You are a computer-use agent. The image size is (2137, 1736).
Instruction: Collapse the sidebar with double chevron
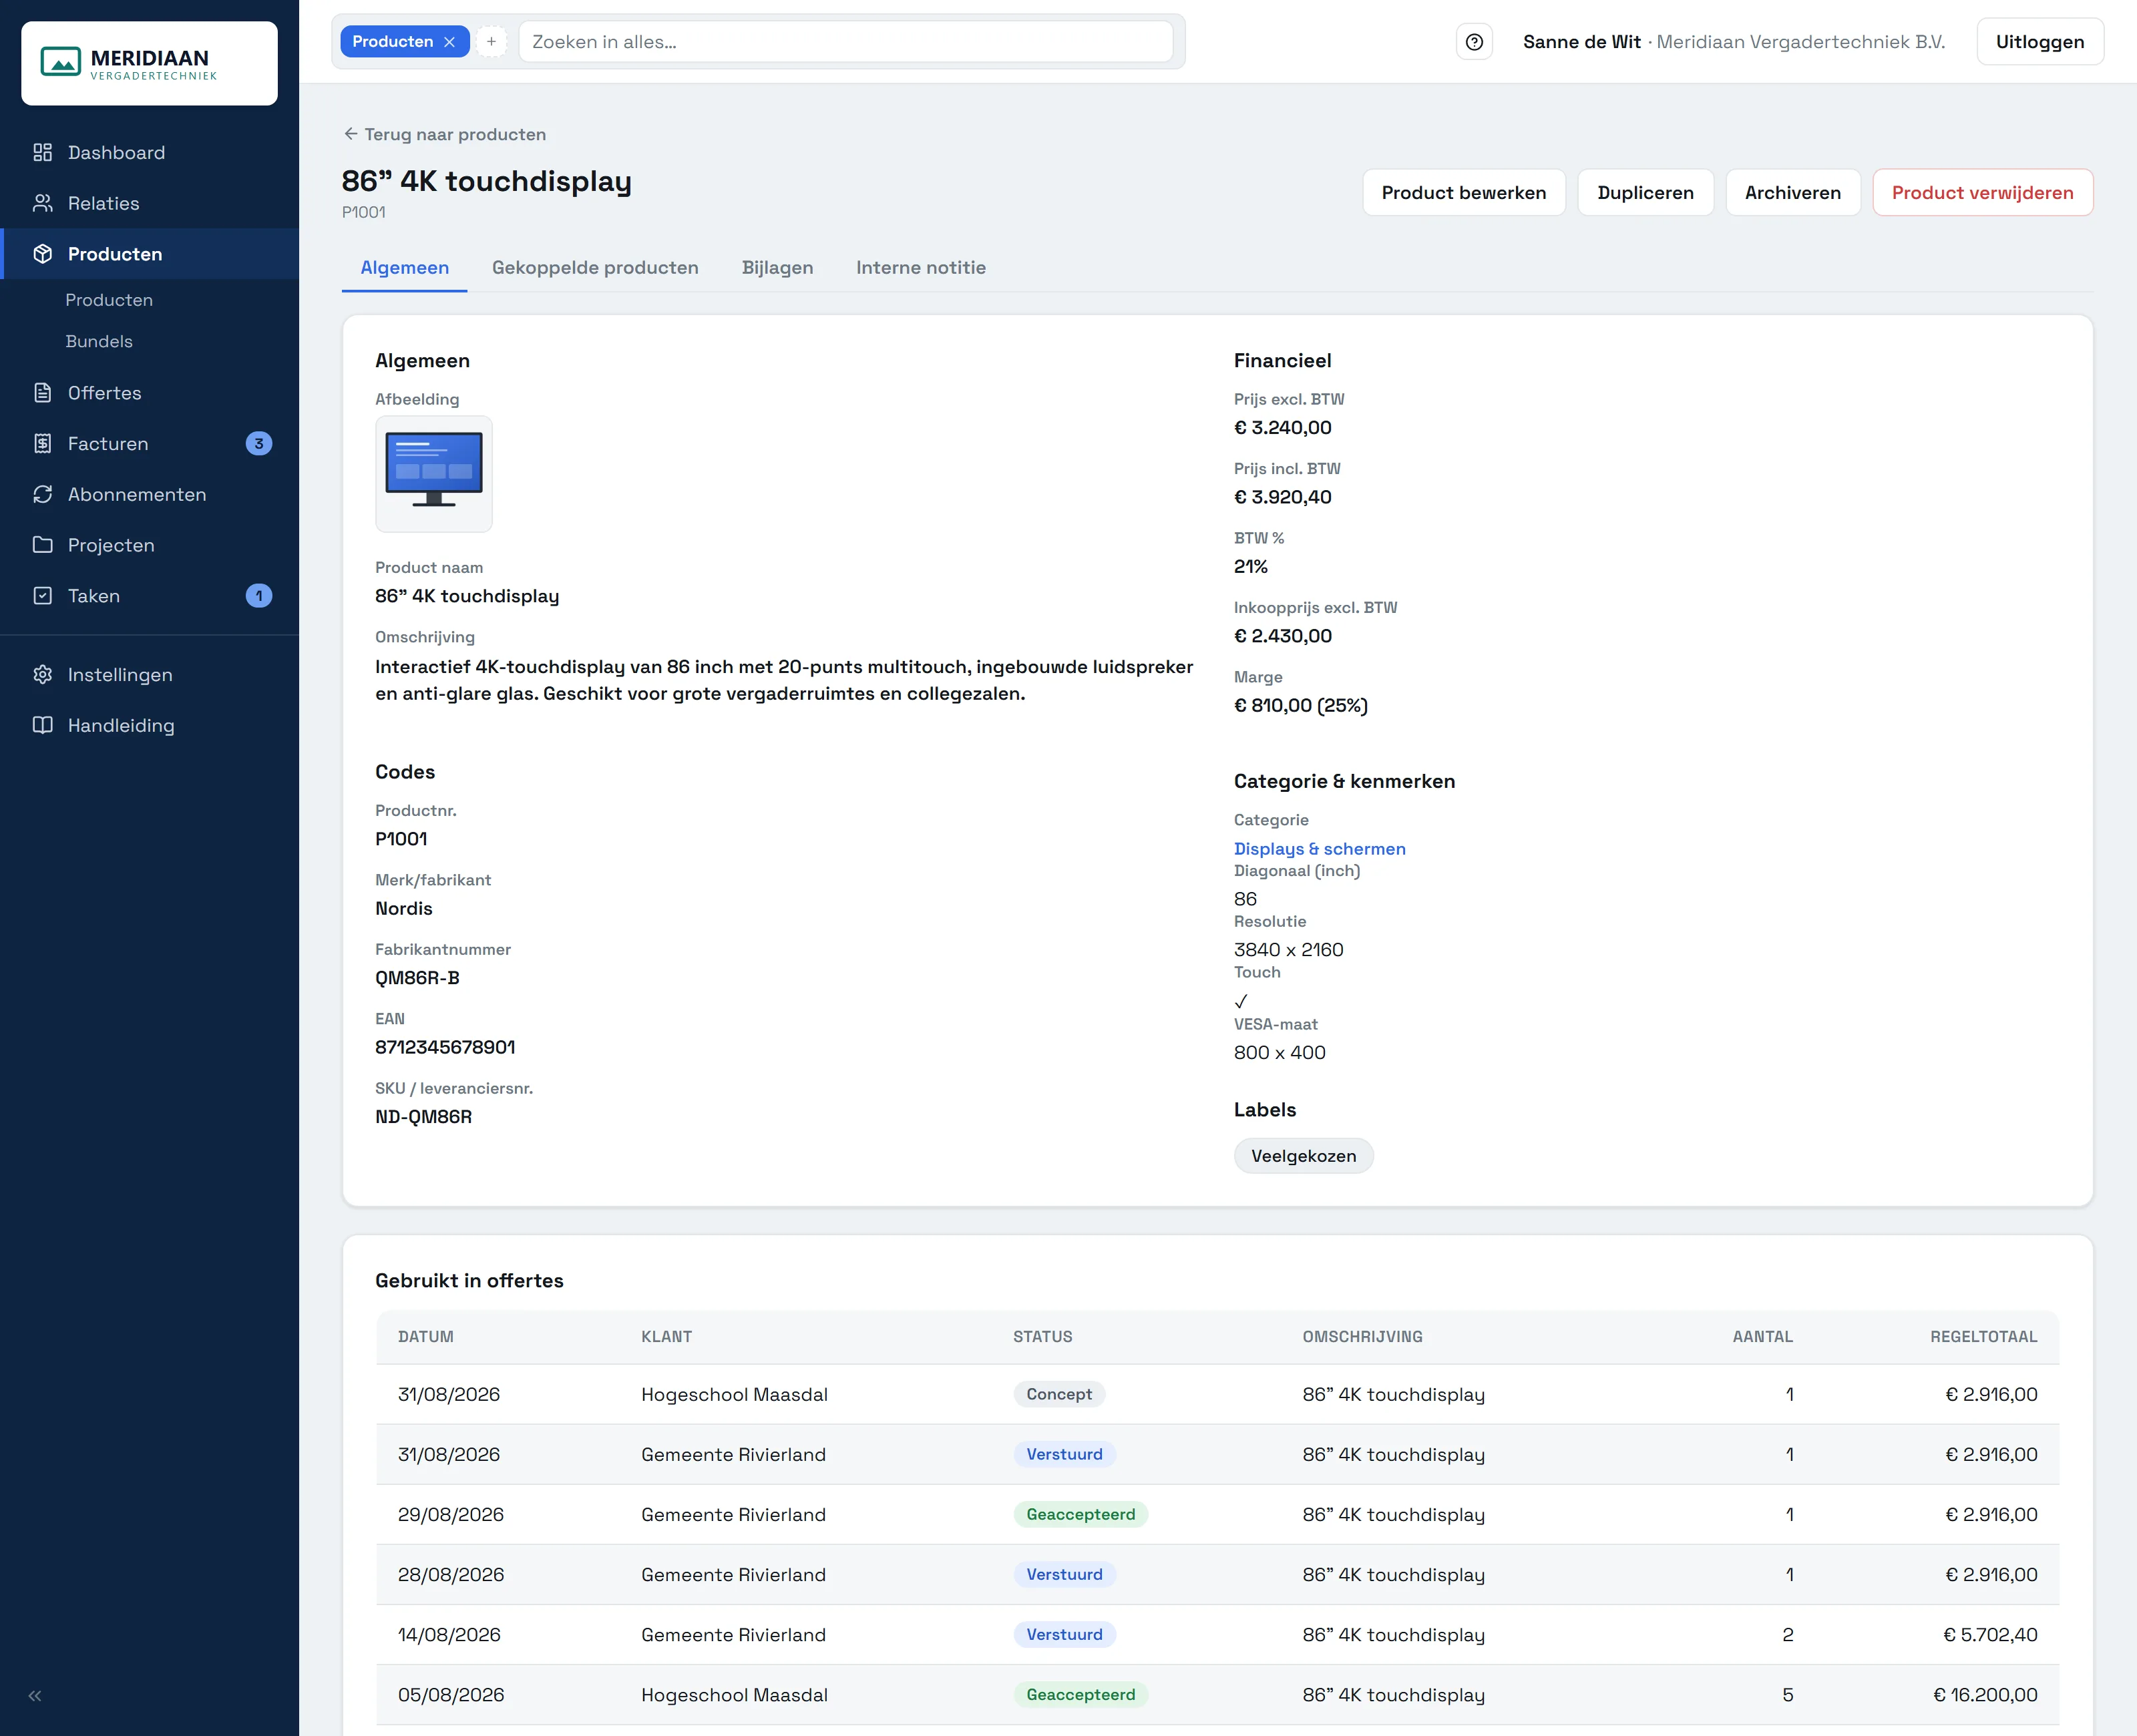point(35,1695)
